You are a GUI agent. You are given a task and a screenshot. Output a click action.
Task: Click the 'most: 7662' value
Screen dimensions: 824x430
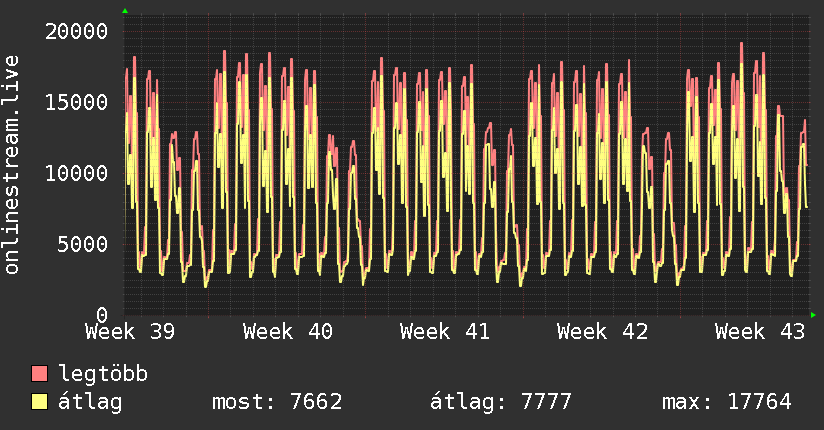(x=277, y=402)
